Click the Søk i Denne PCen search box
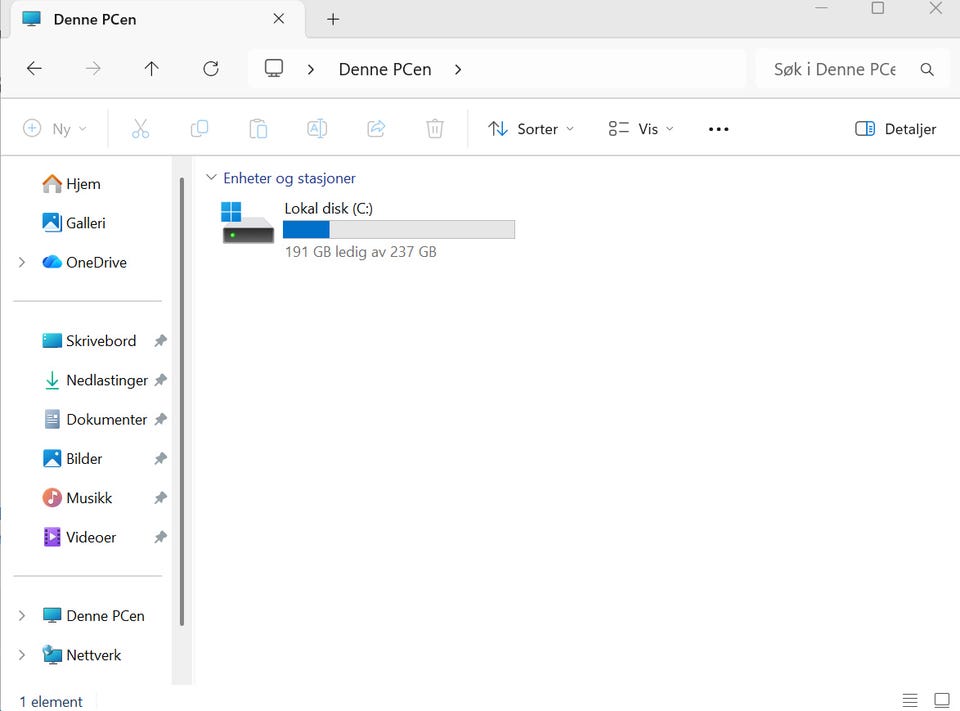The width and height of the screenshot is (960, 711). [x=835, y=69]
